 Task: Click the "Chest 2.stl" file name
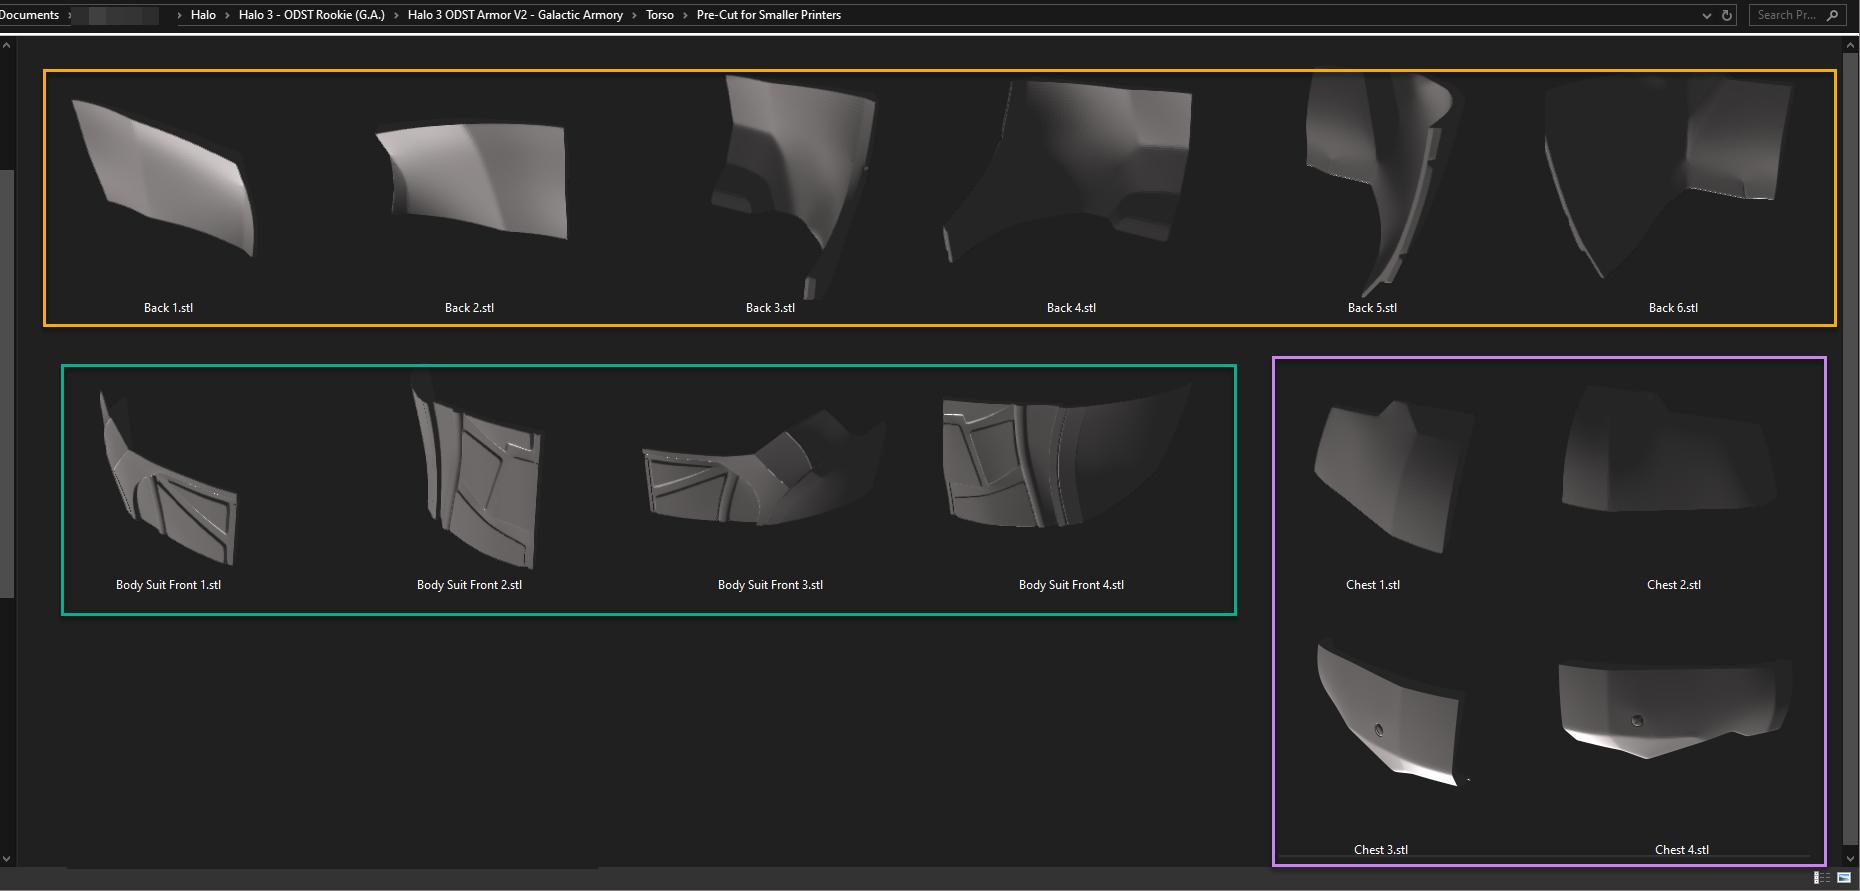[1673, 585]
